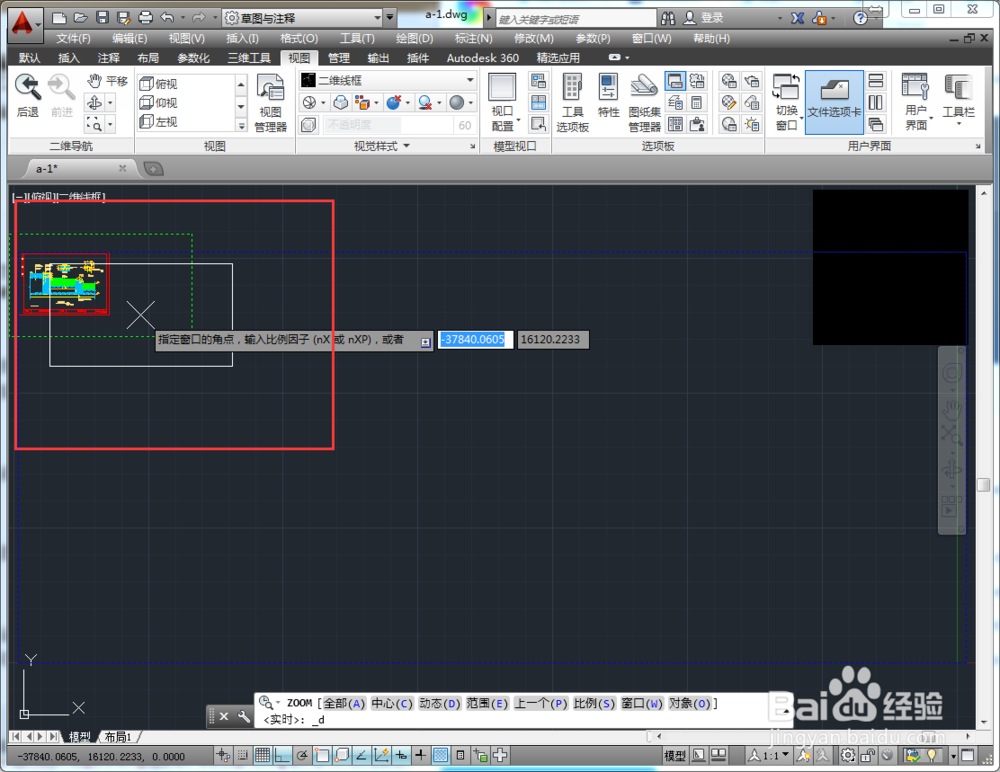Screen dimensions: 1000x772
Task: Open the 绘图(D) draw menu
Action: pos(415,38)
